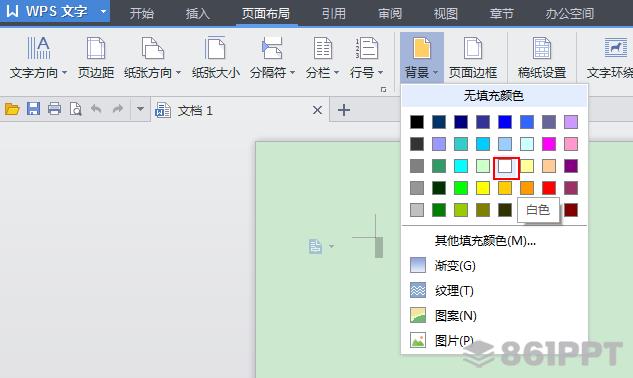Select the 页面布局 tab
The image size is (633, 378).
point(266,13)
